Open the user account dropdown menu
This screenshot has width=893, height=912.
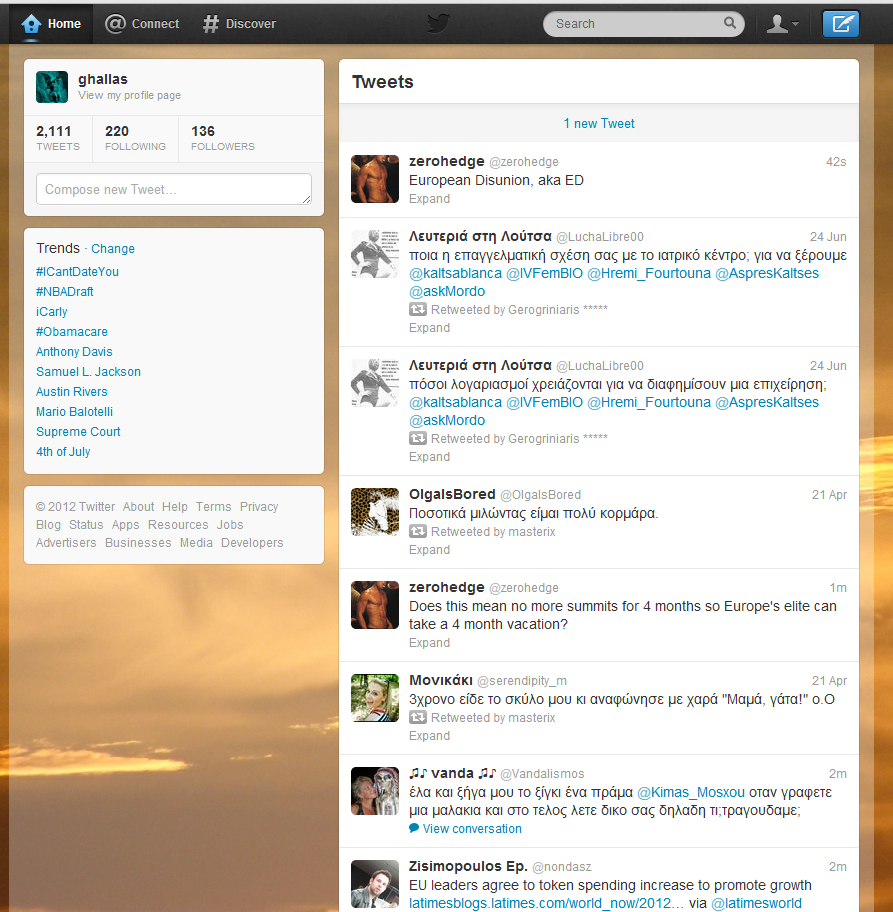(x=782, y=24)
